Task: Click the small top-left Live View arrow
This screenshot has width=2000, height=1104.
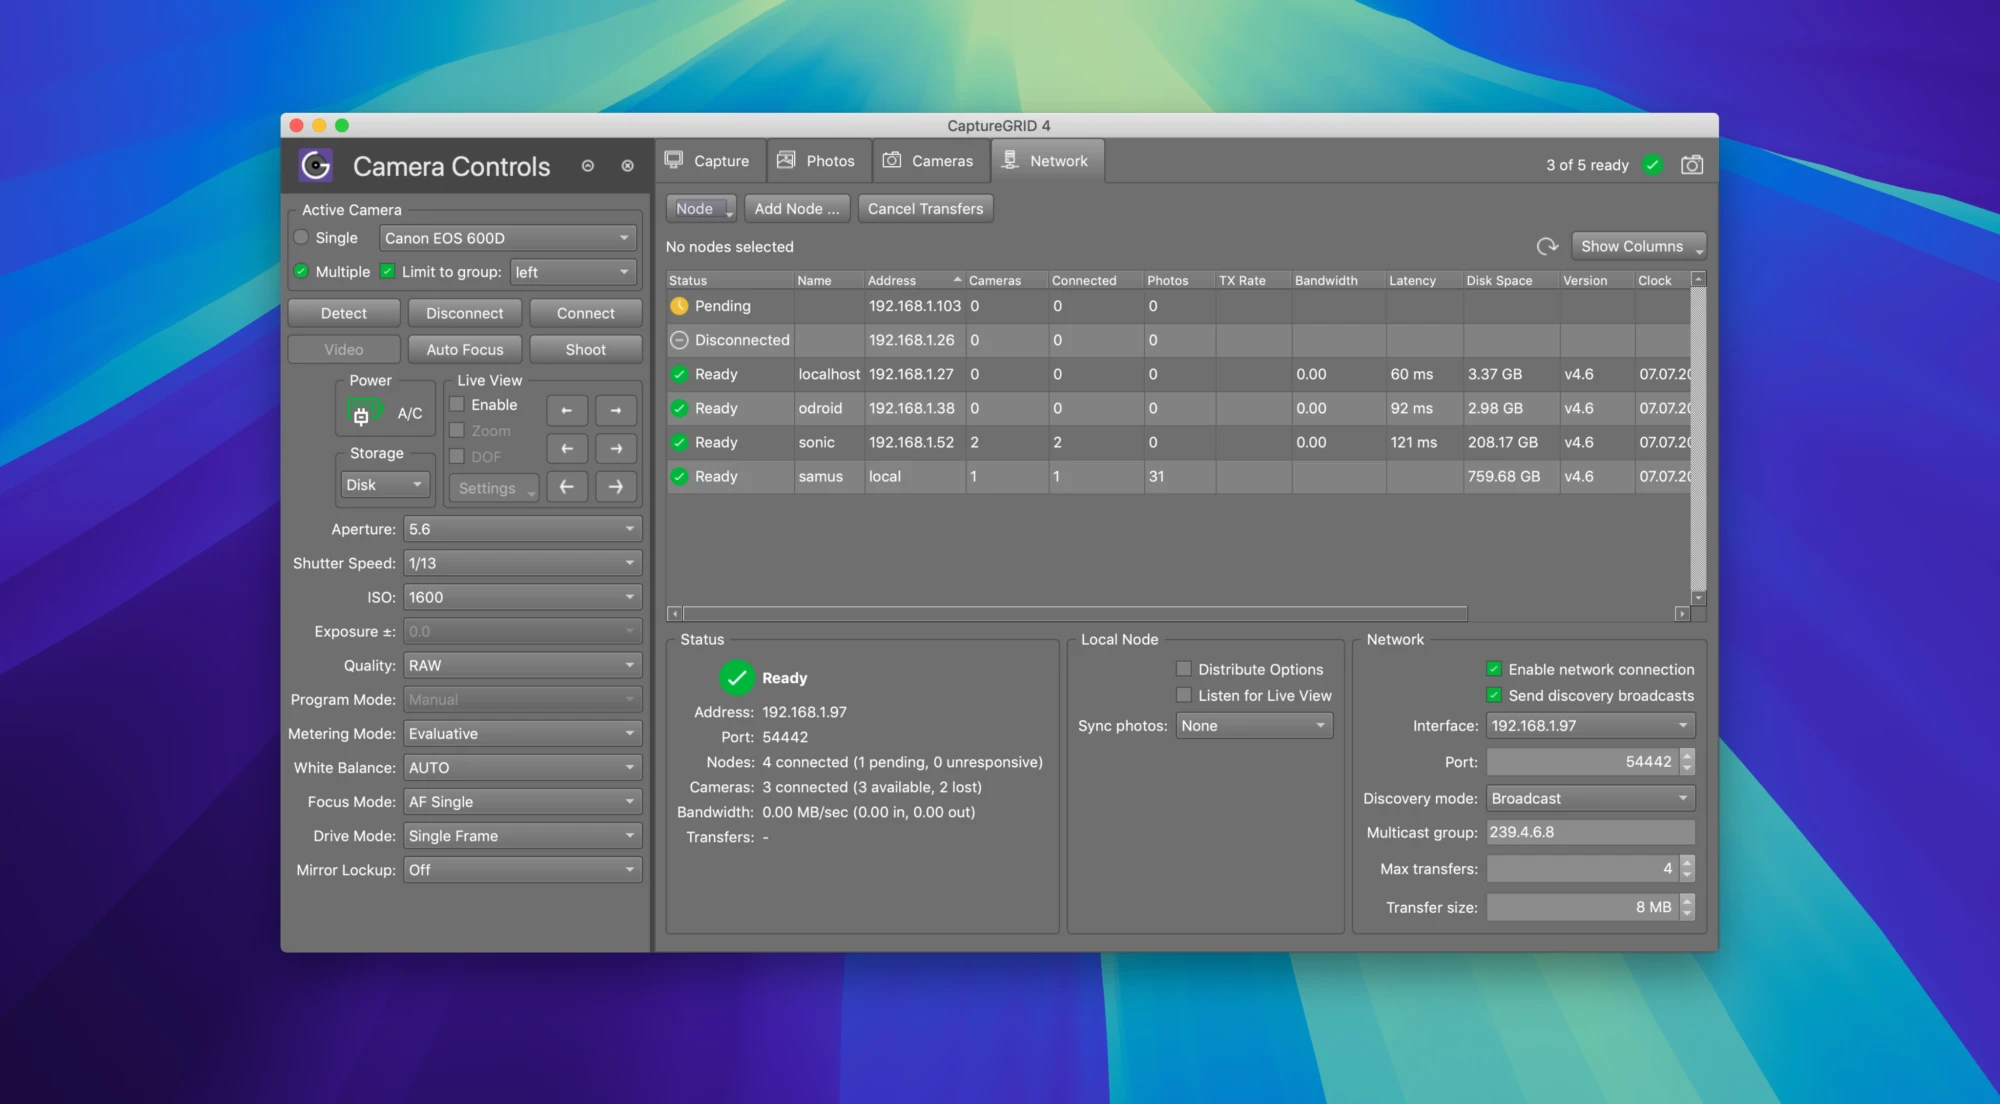Action: click(x=567, y=410)
